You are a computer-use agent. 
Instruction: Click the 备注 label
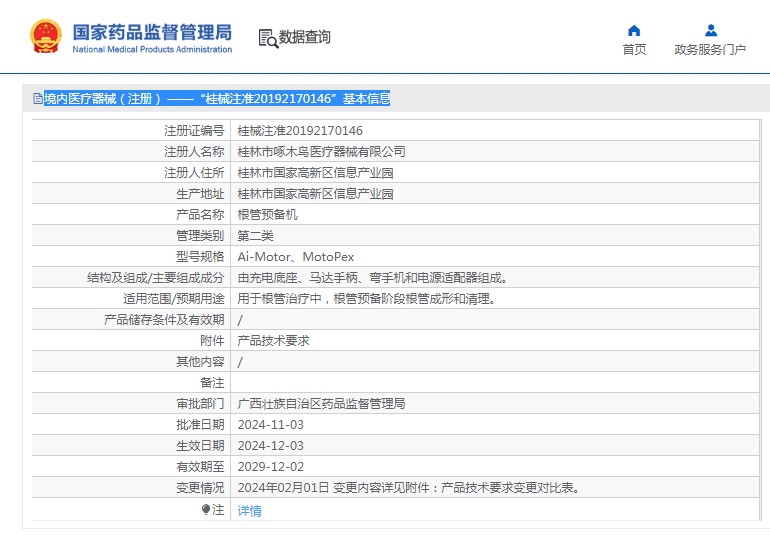pos(212,383)
